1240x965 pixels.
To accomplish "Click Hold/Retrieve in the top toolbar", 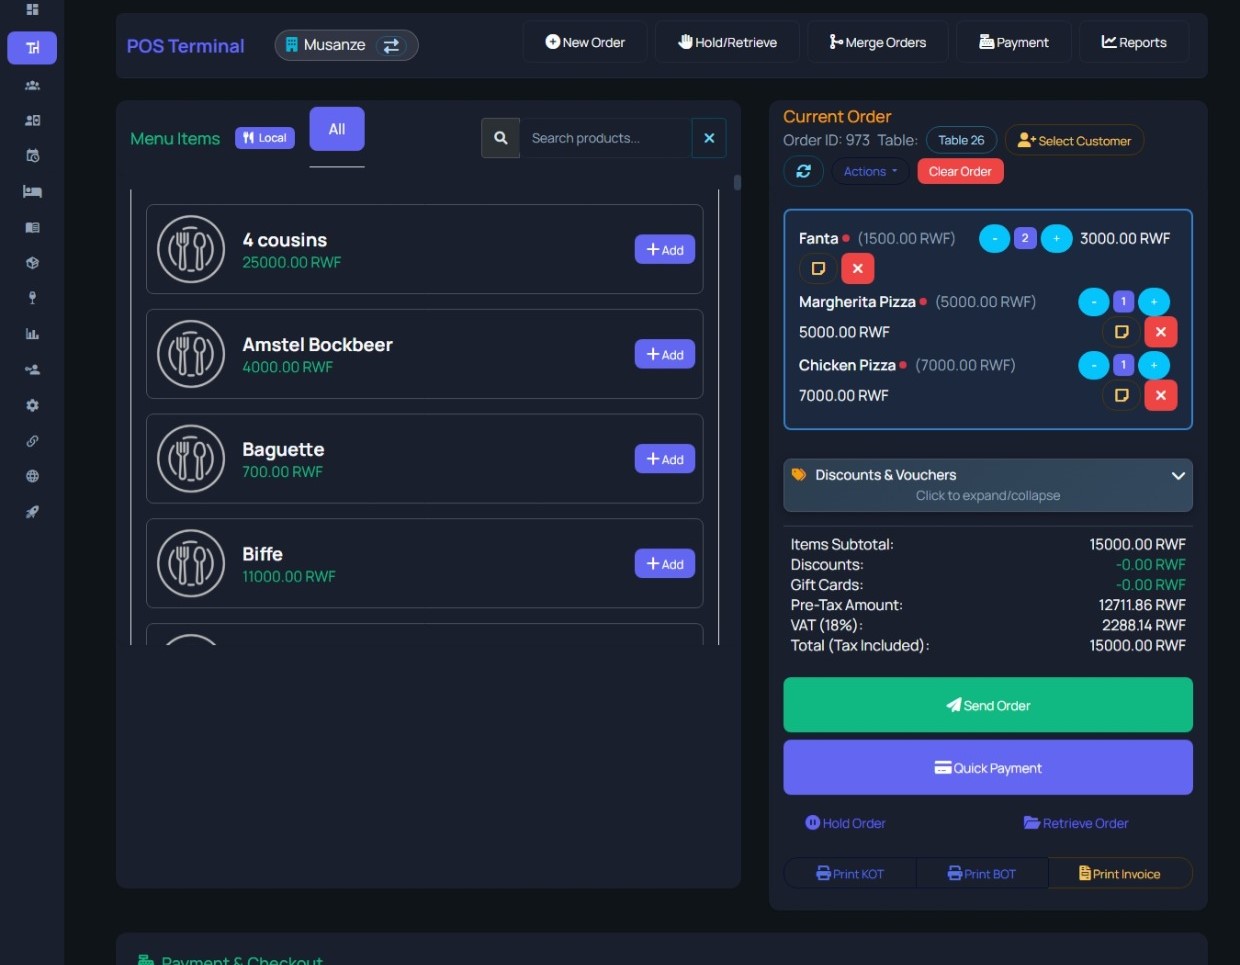I will (727, 42).
